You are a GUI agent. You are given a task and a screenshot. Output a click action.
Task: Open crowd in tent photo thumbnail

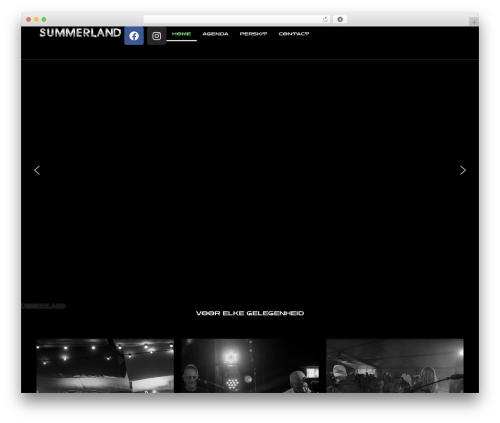pos(395,366)
